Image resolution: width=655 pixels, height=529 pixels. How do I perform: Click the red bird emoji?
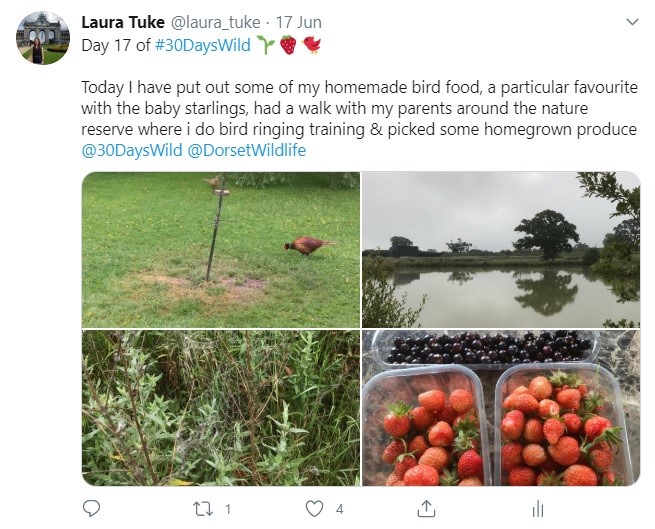coord(312,45)
